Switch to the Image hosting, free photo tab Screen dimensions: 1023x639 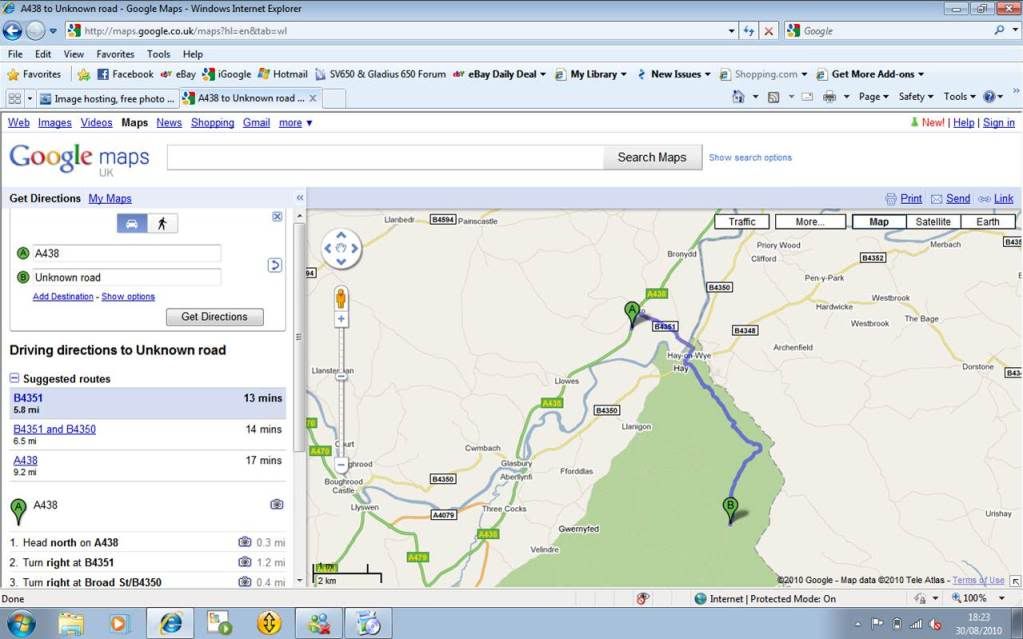[108, 99]
